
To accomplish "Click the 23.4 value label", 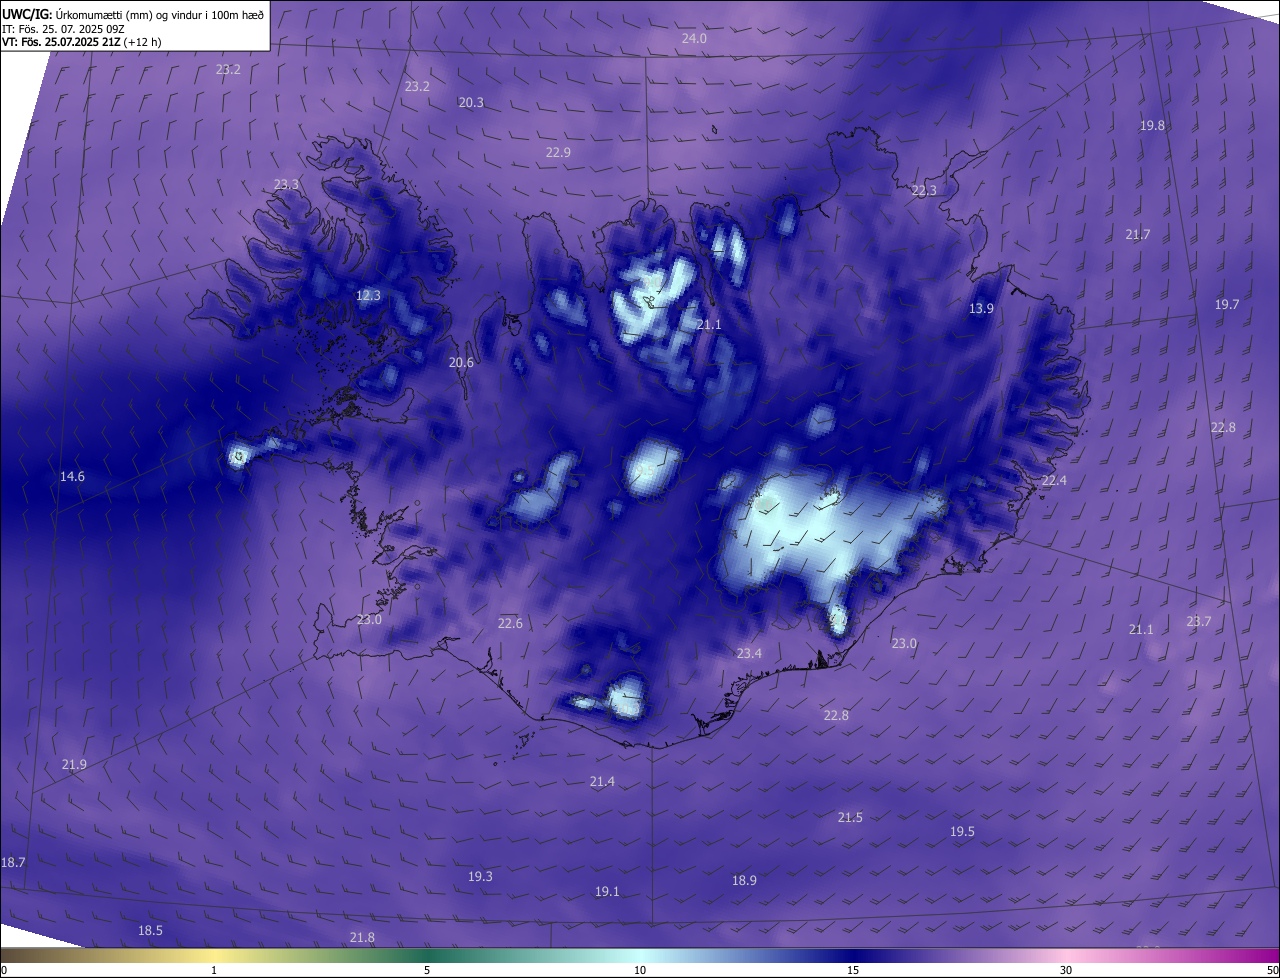I will coord(749,653).
